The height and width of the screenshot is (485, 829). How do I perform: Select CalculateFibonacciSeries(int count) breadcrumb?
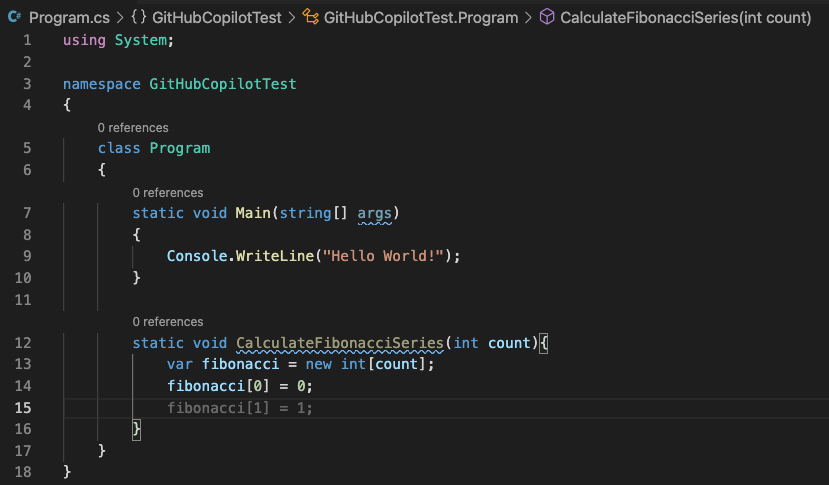click(686, 17)
